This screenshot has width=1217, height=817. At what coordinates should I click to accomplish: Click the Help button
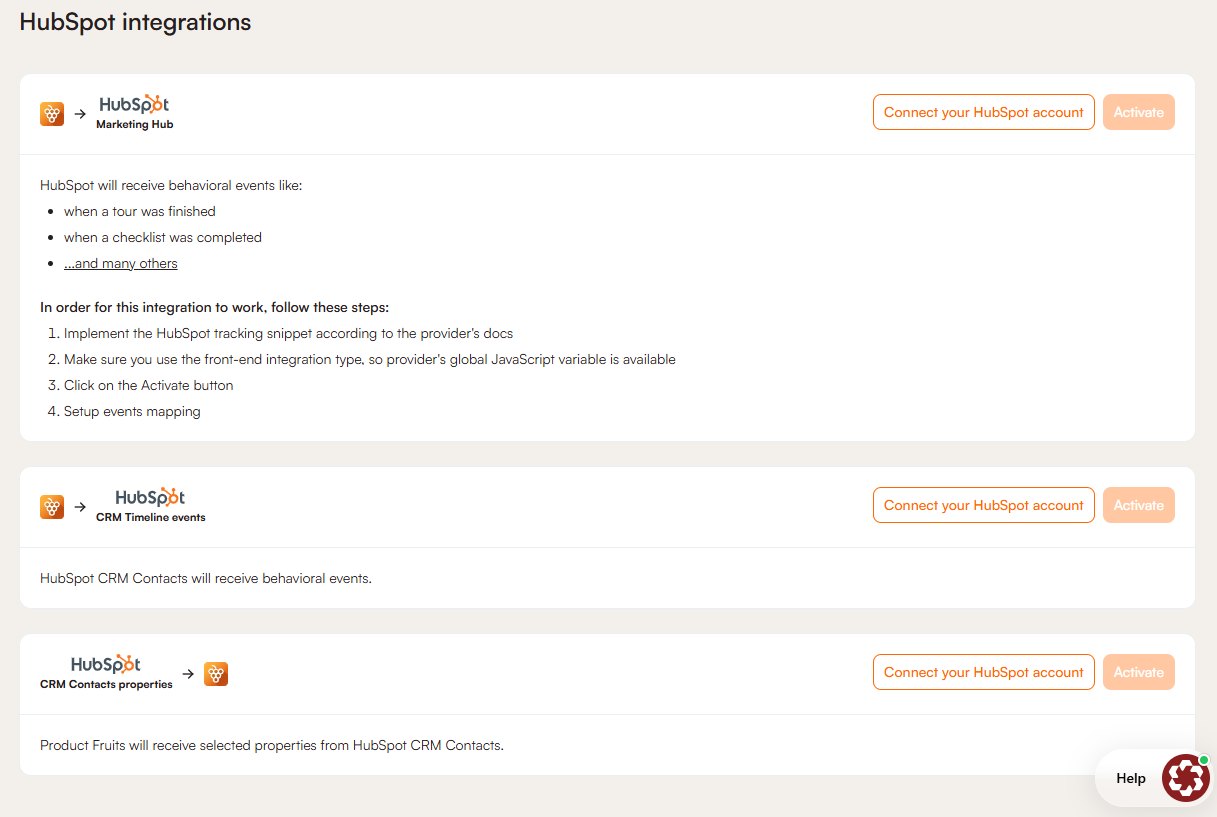(x=1131, y=778)
